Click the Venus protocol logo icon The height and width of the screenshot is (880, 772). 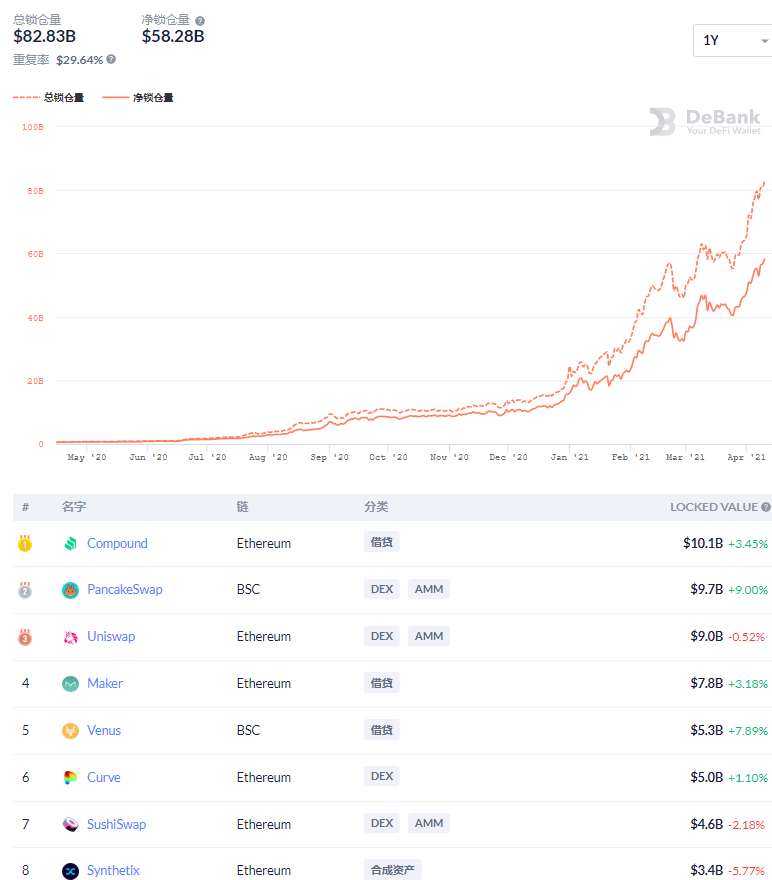tap(70, 731)
